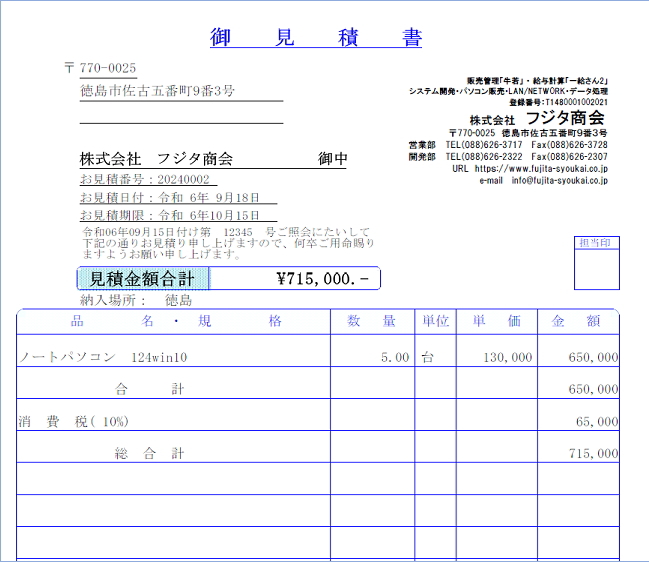Click the 御見積書 document title
The height and width of the screenshot is (562, 649).
[316, 37]
